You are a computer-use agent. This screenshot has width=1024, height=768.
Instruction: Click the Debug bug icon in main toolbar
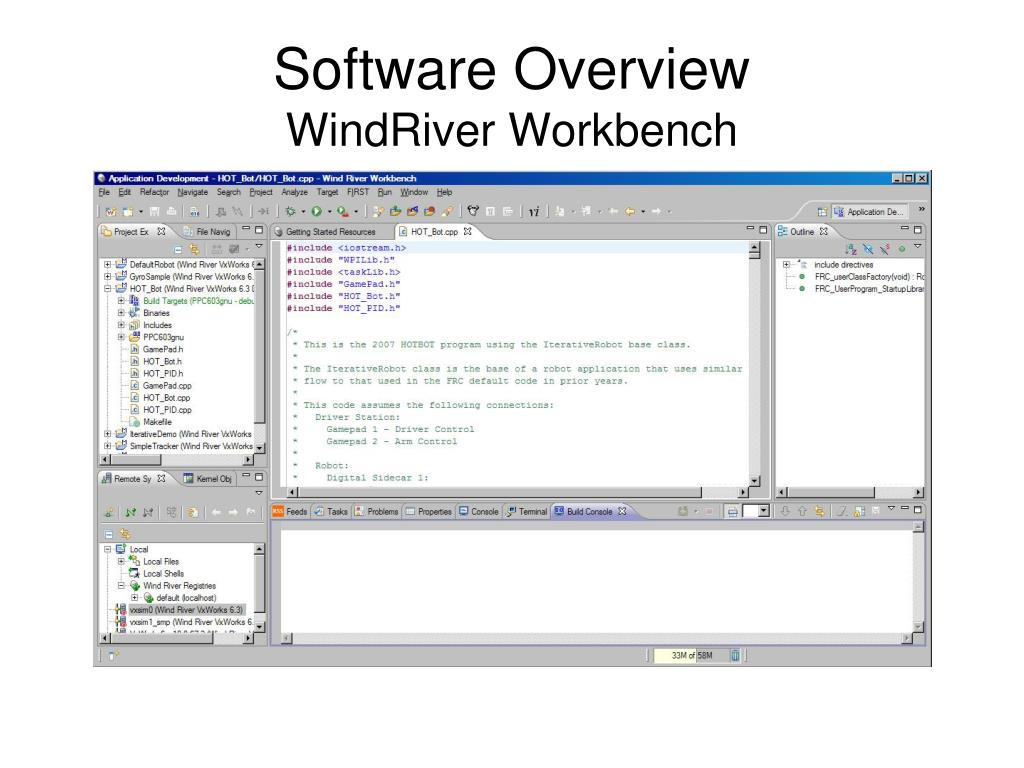tap(291, 212)
